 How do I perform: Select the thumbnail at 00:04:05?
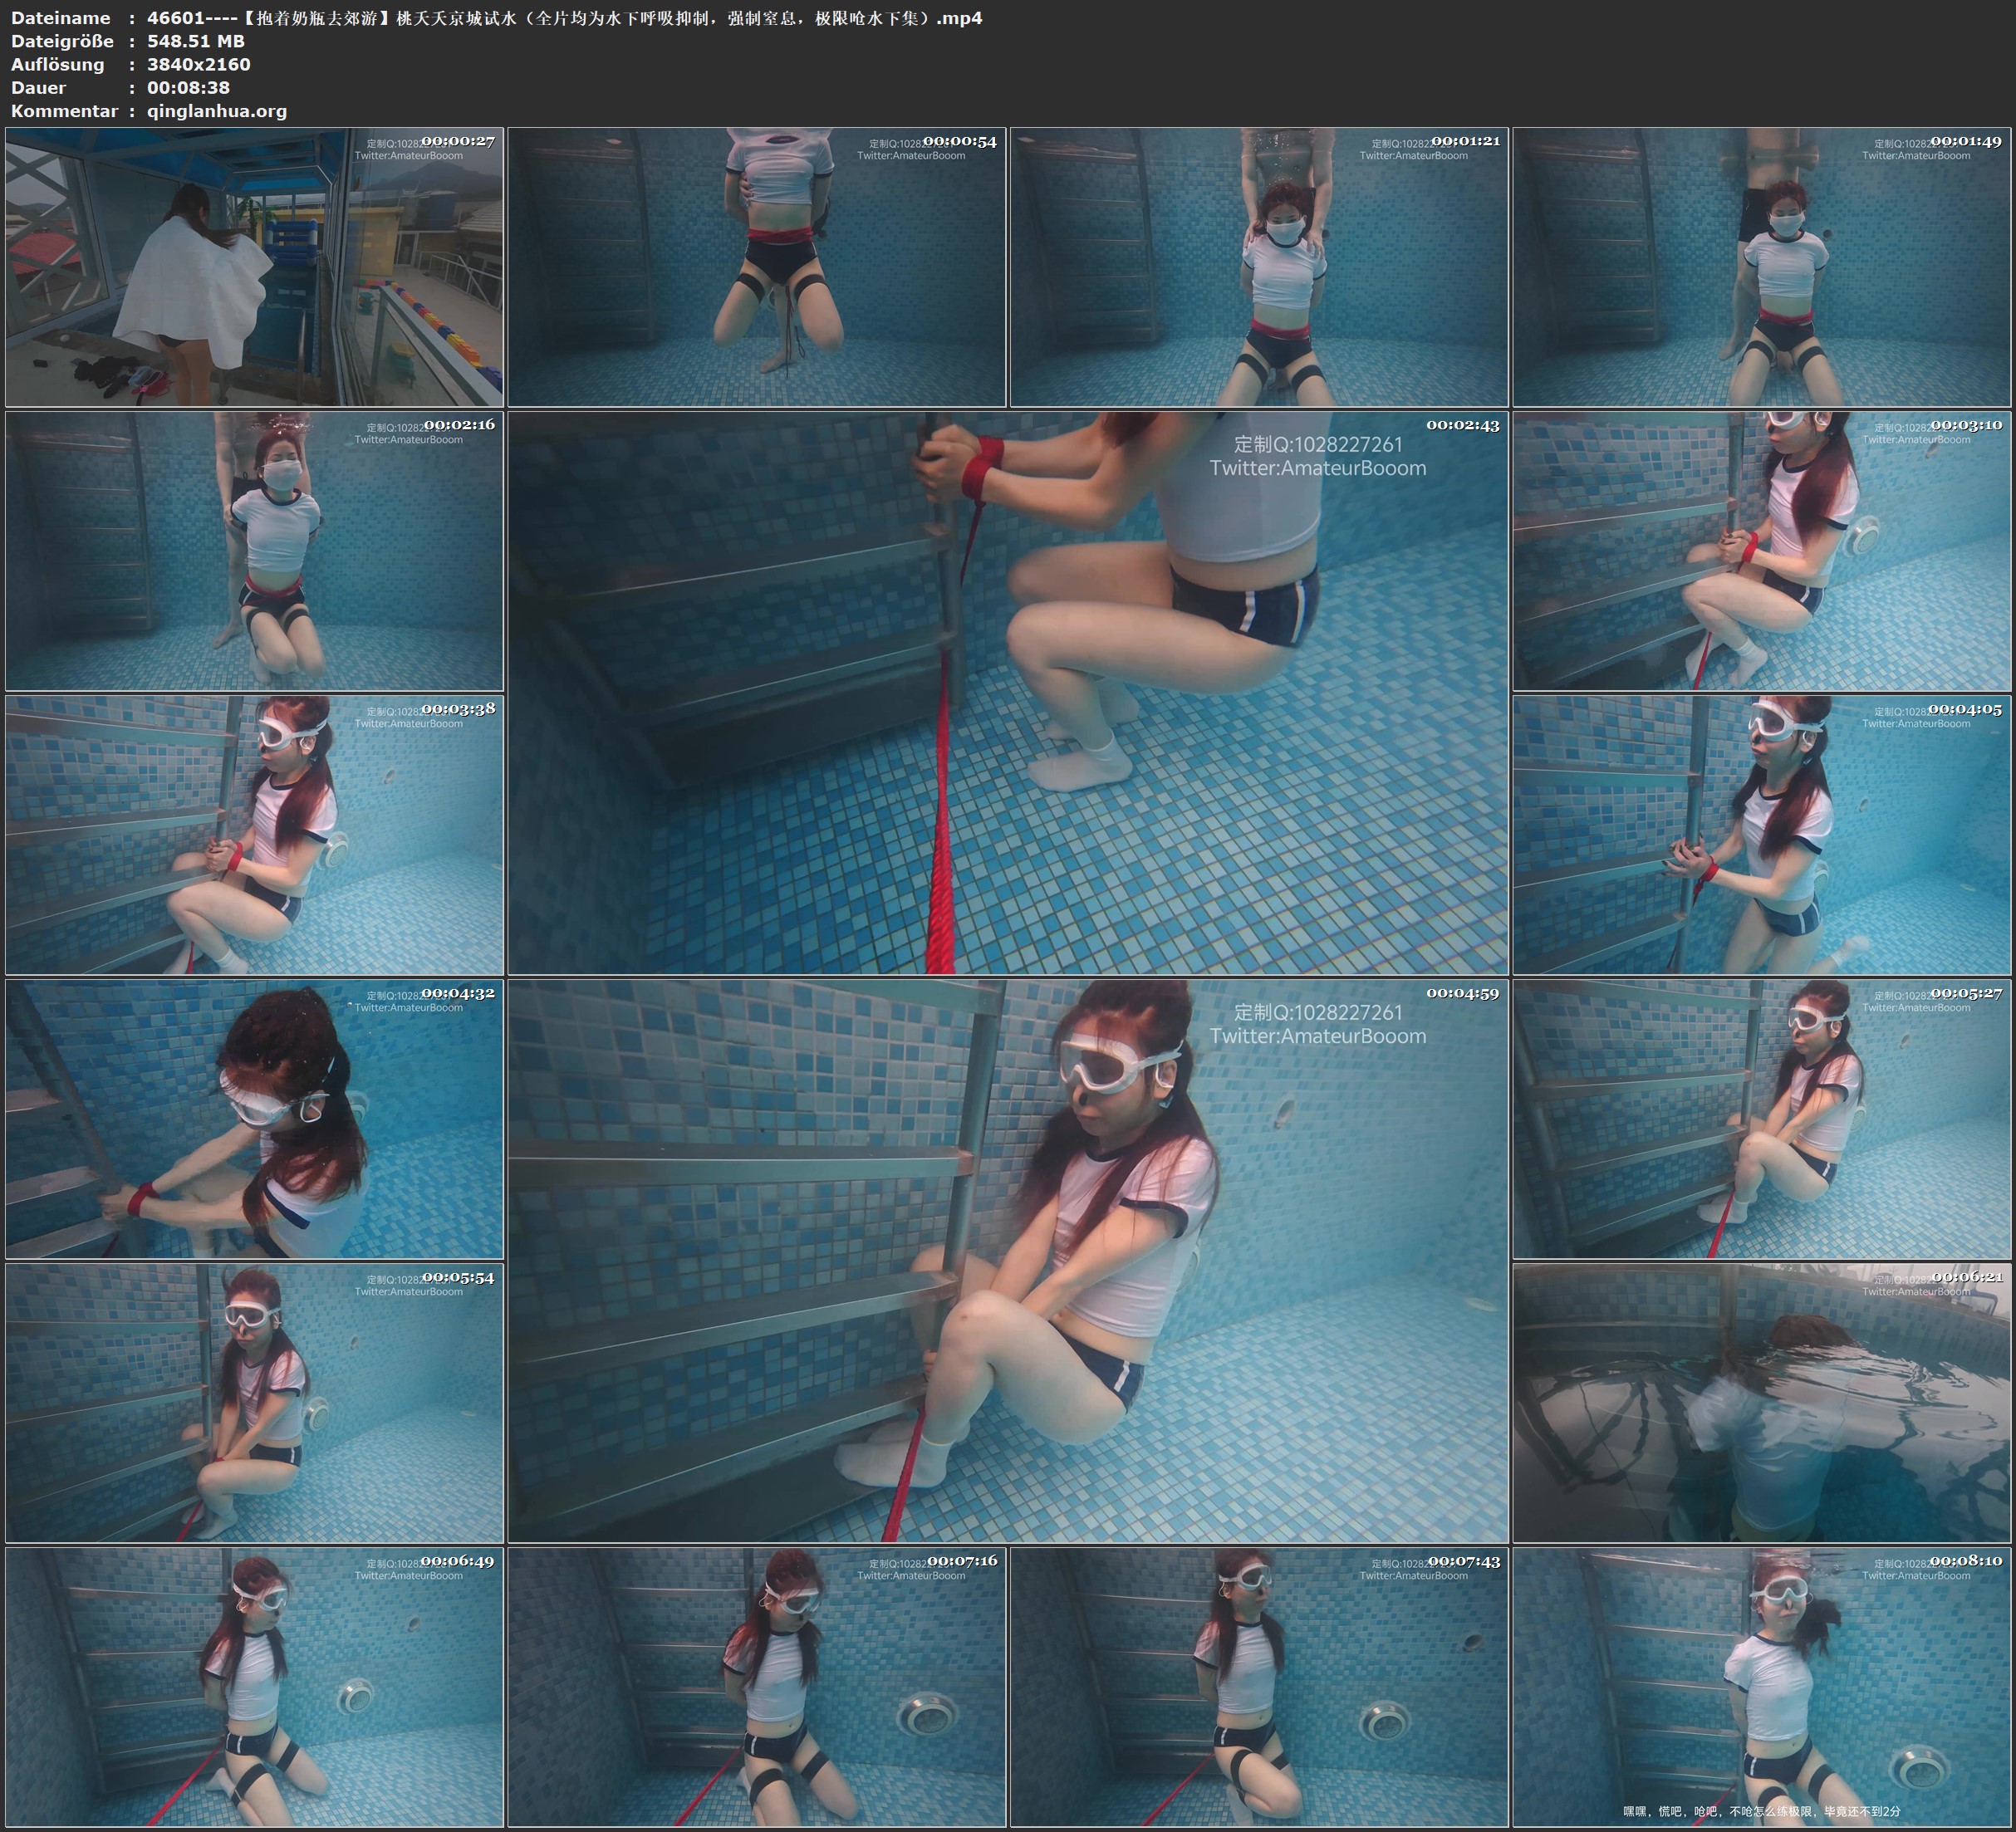click(1762, 835)
